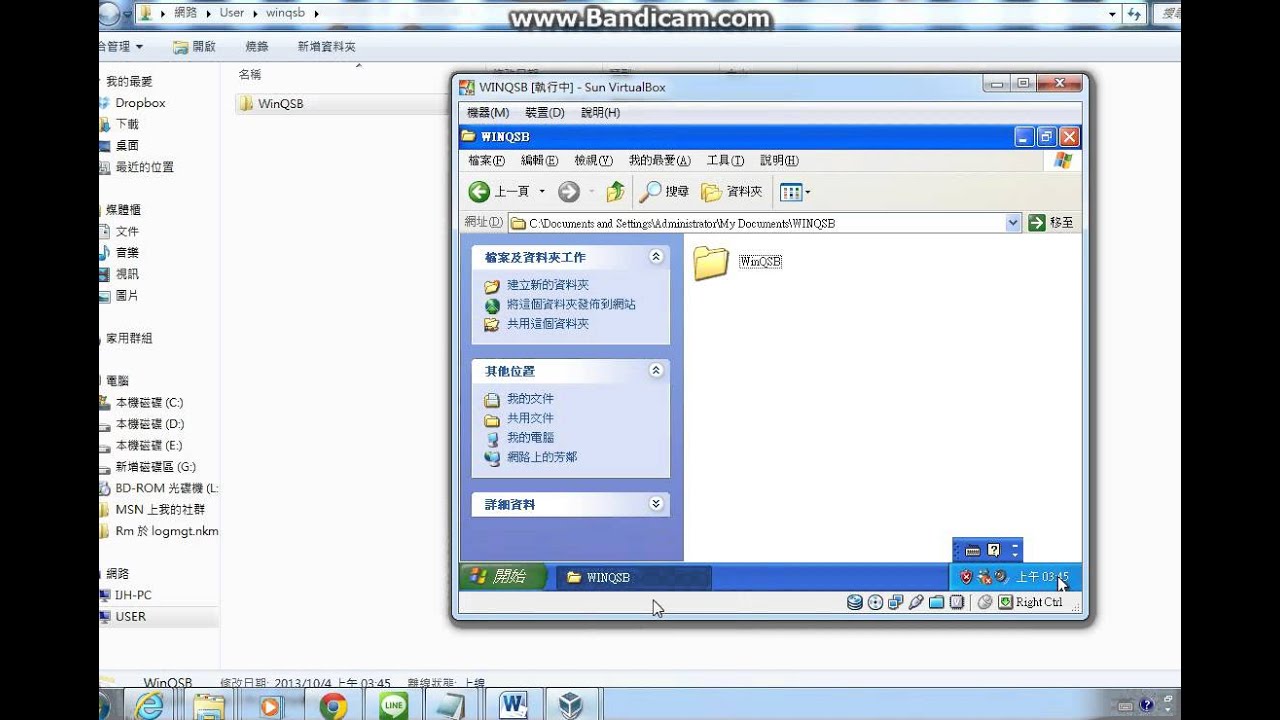Click the red security shield tray icon in XP

(x=966, y=577)
